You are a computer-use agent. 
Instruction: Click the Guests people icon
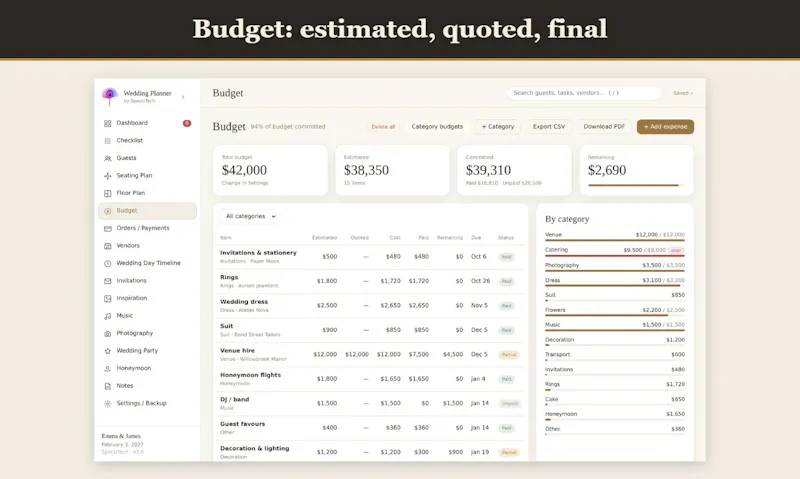click(x=108, y=158)
